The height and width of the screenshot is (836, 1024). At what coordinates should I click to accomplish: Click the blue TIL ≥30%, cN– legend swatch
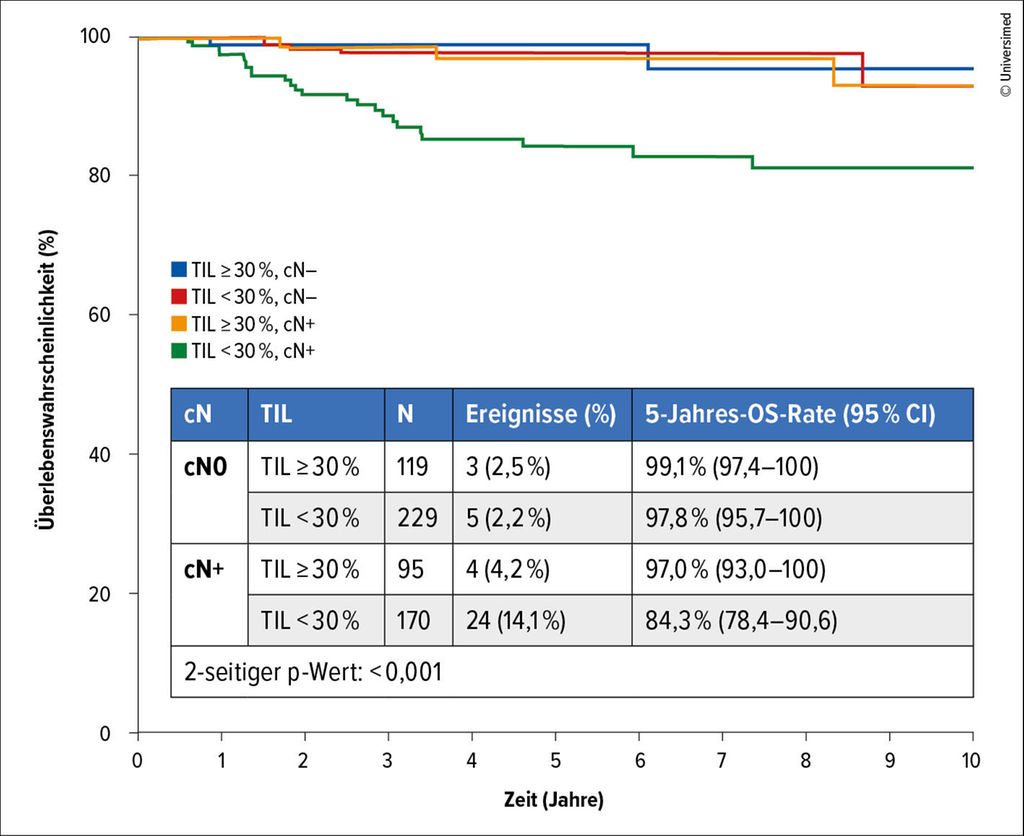[179, 269]
